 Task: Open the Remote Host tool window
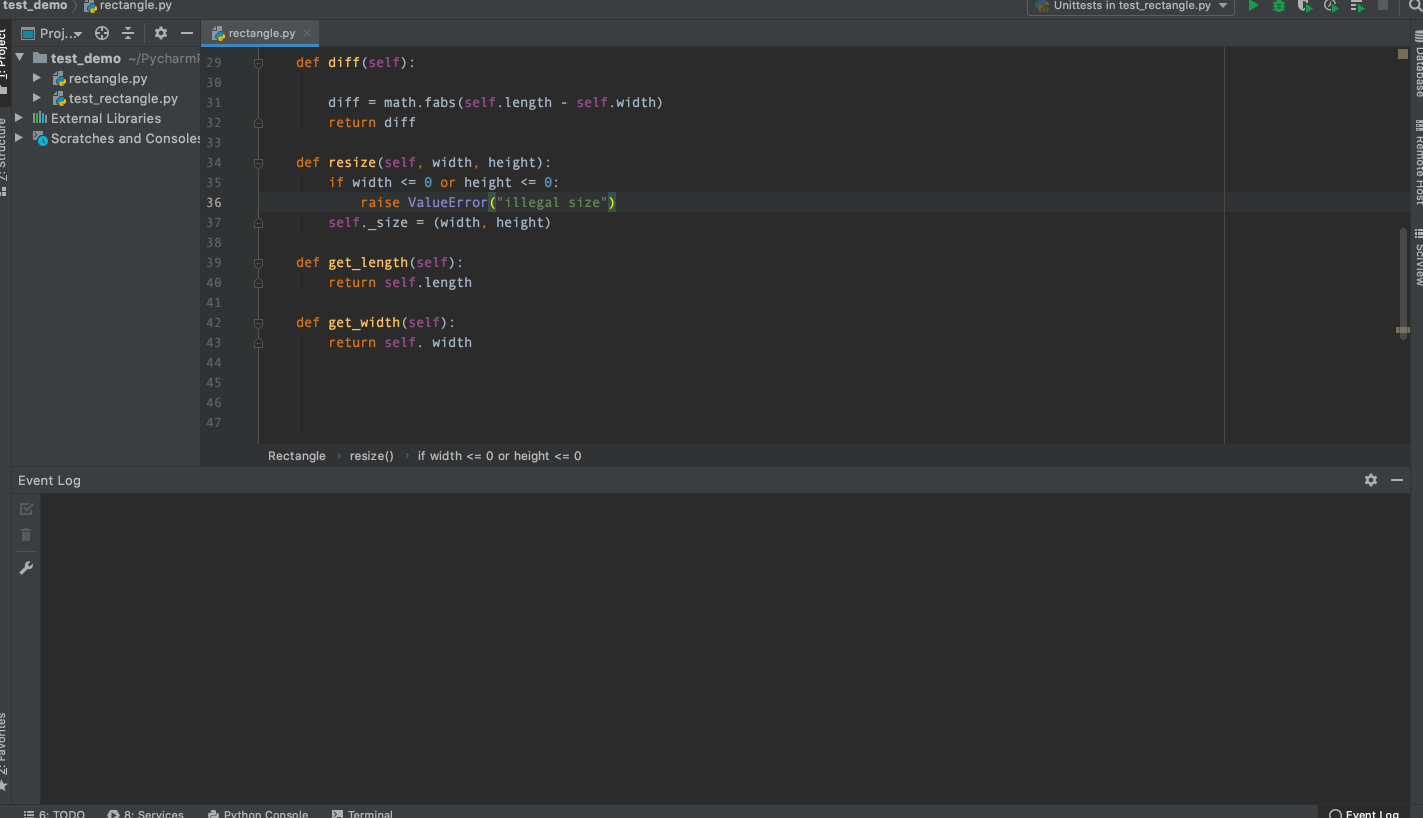coord(1418,163)
